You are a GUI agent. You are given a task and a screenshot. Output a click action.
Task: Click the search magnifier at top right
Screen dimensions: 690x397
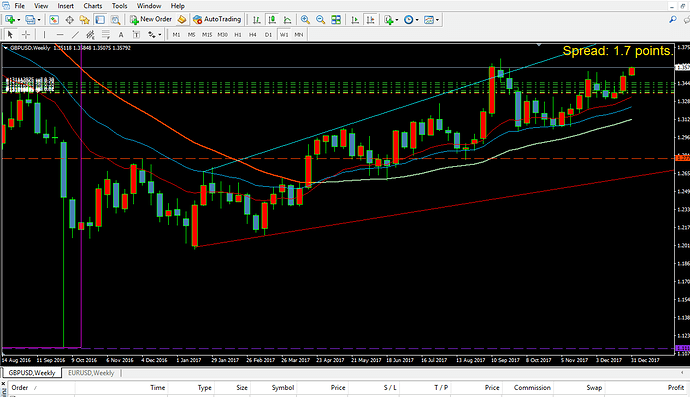click(673, 20)
